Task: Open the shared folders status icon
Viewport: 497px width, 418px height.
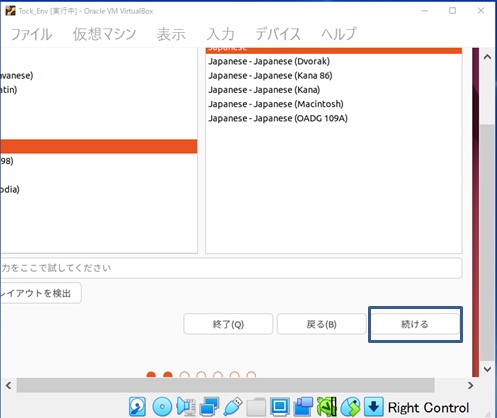Action: 256,407
